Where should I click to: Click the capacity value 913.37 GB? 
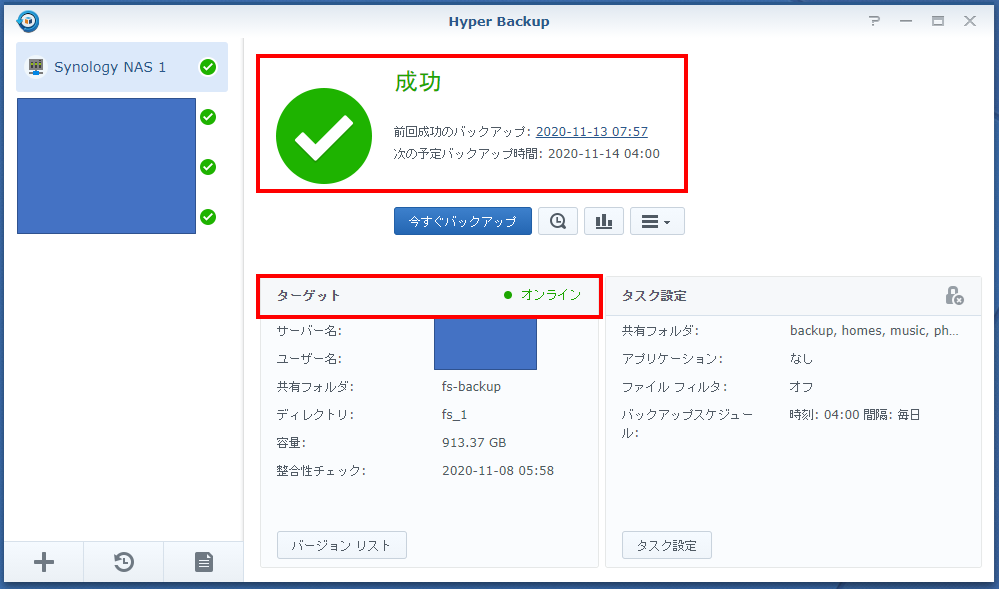474,442
